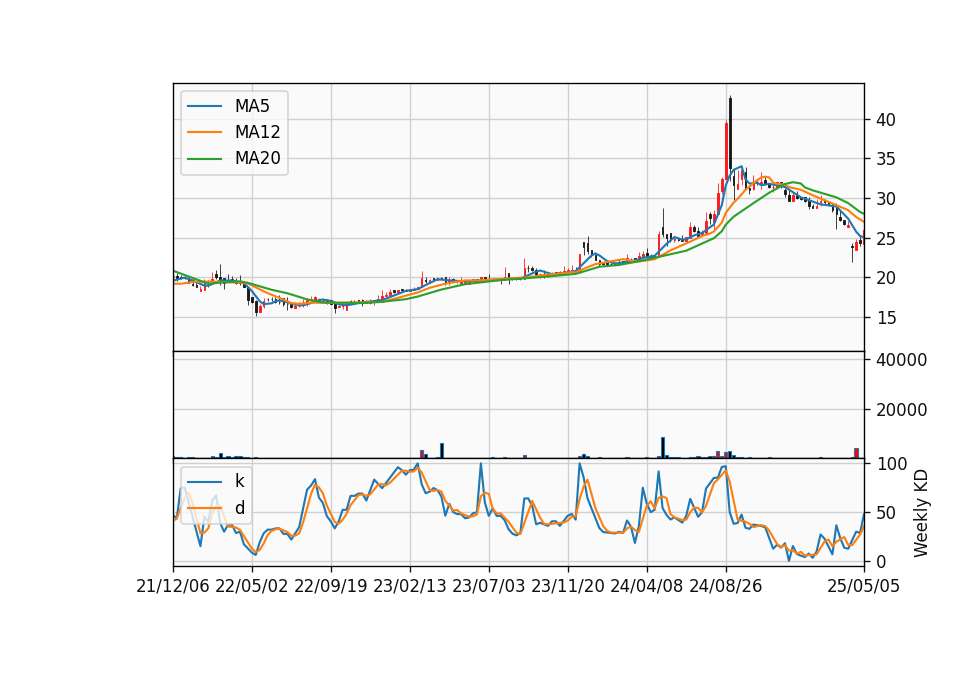960x690 pixels.
Task: Click the KD axis value 100
Action: (x=891, y=464)
